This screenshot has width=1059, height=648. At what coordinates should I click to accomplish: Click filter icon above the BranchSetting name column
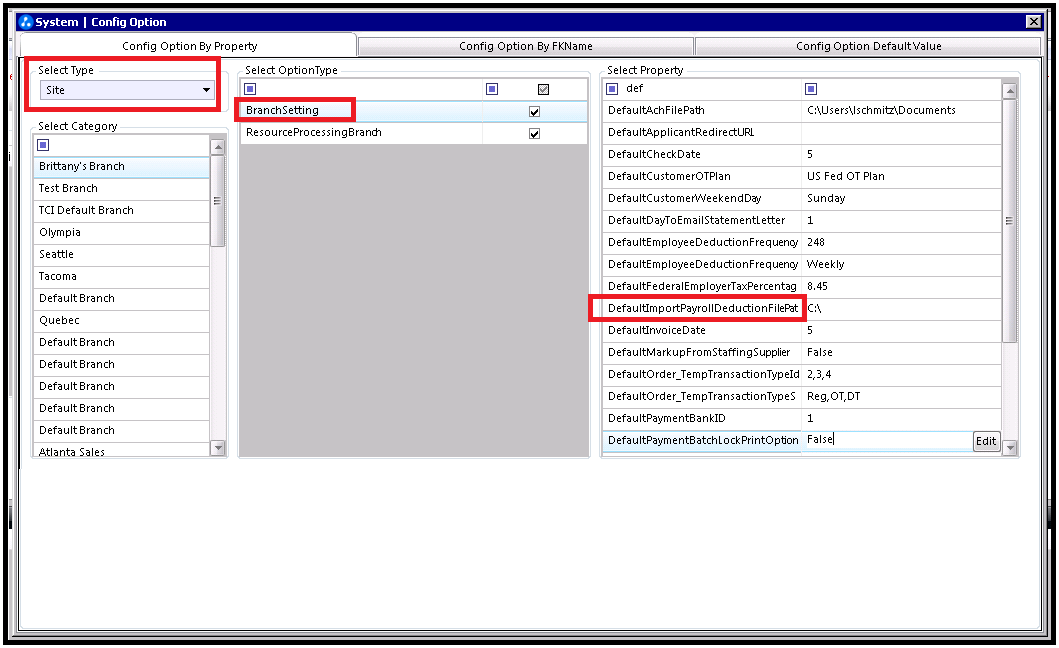coord(250,89)
